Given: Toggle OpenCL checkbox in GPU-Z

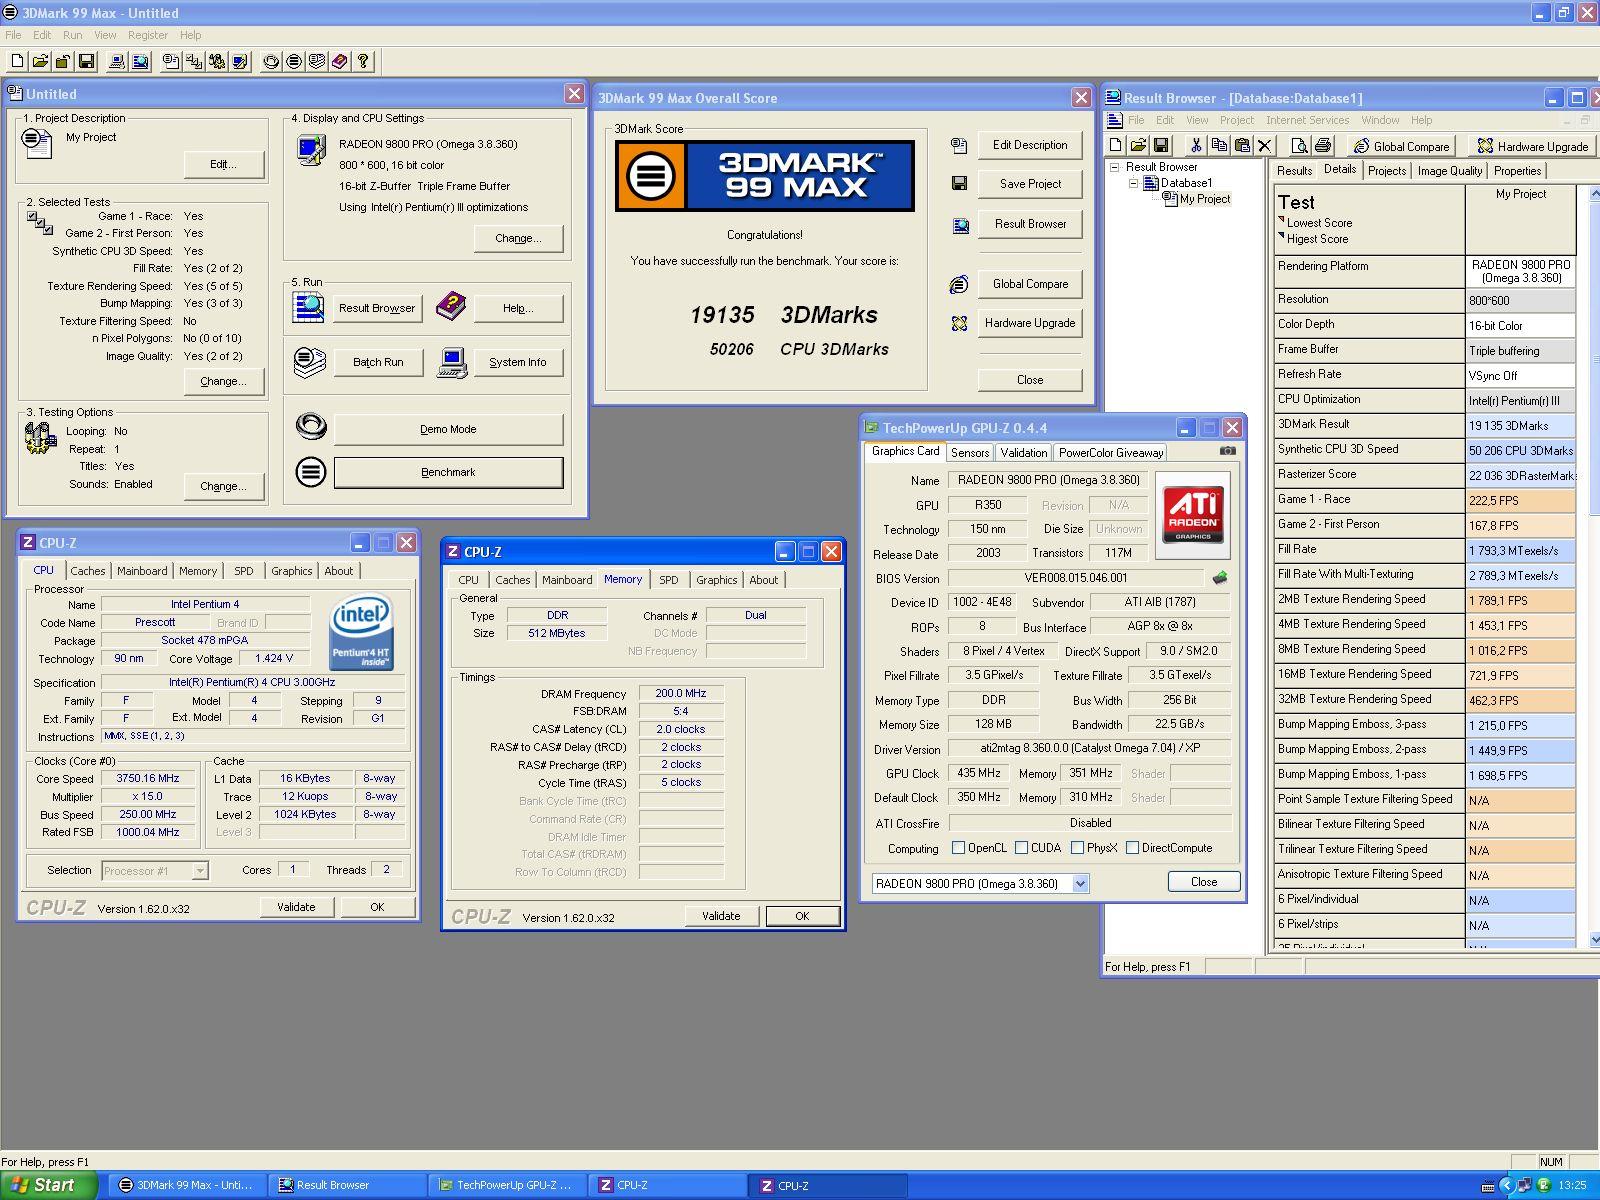Looking at the screenshot, I should [x=958, y=848].
